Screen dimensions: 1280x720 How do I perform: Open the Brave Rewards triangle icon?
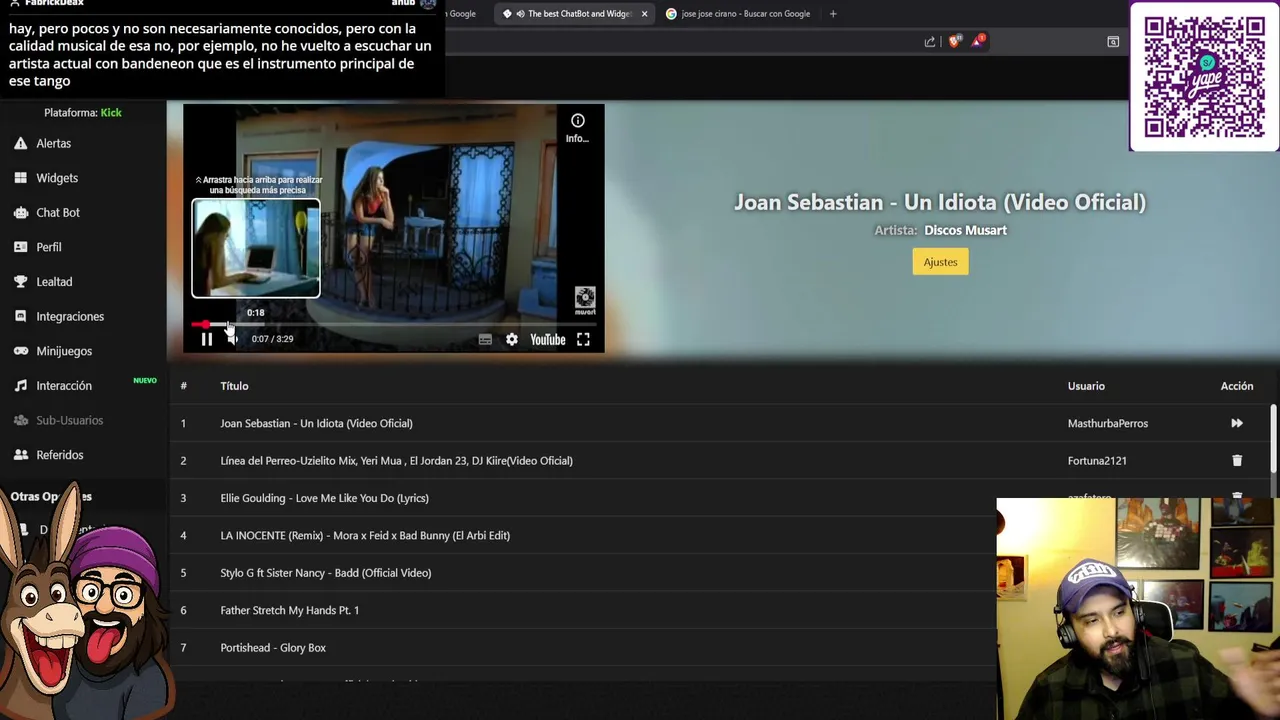[x=978, y=41]
